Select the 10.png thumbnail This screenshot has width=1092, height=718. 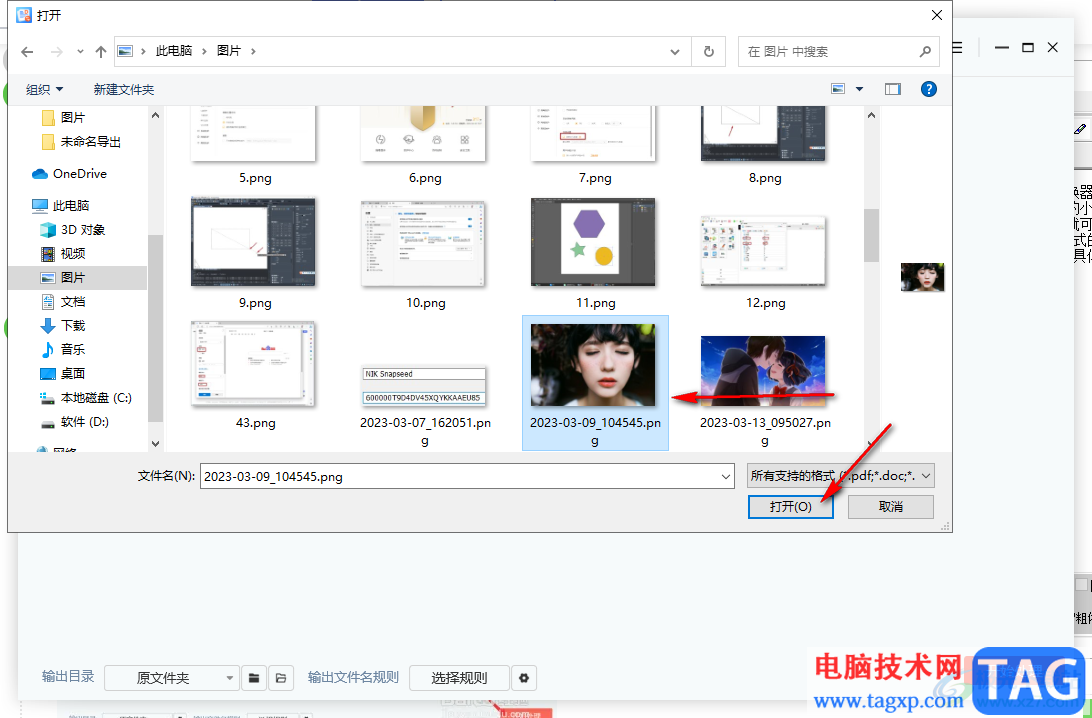(423, 243)
